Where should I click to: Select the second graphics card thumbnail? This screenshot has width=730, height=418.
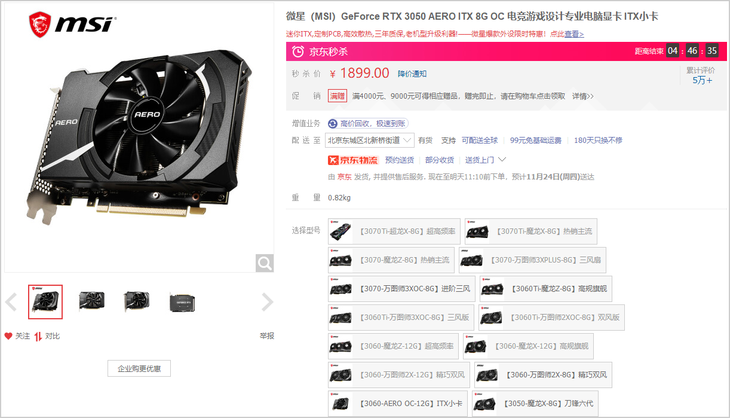point(92,302)
